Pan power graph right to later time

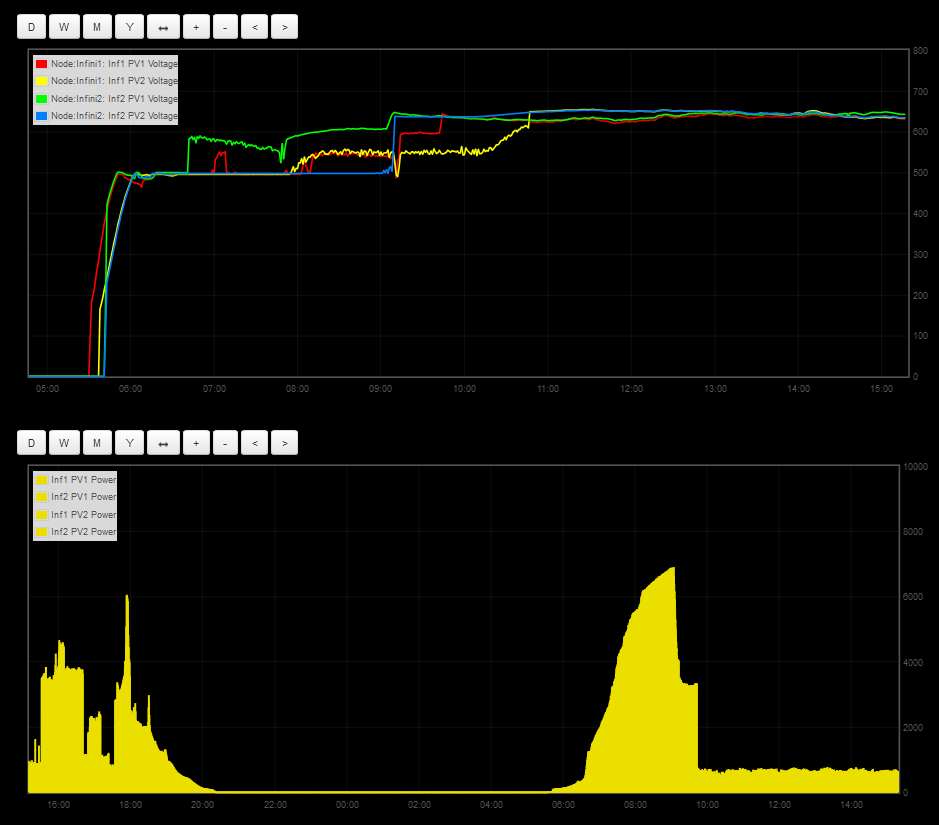coord(285,443)
